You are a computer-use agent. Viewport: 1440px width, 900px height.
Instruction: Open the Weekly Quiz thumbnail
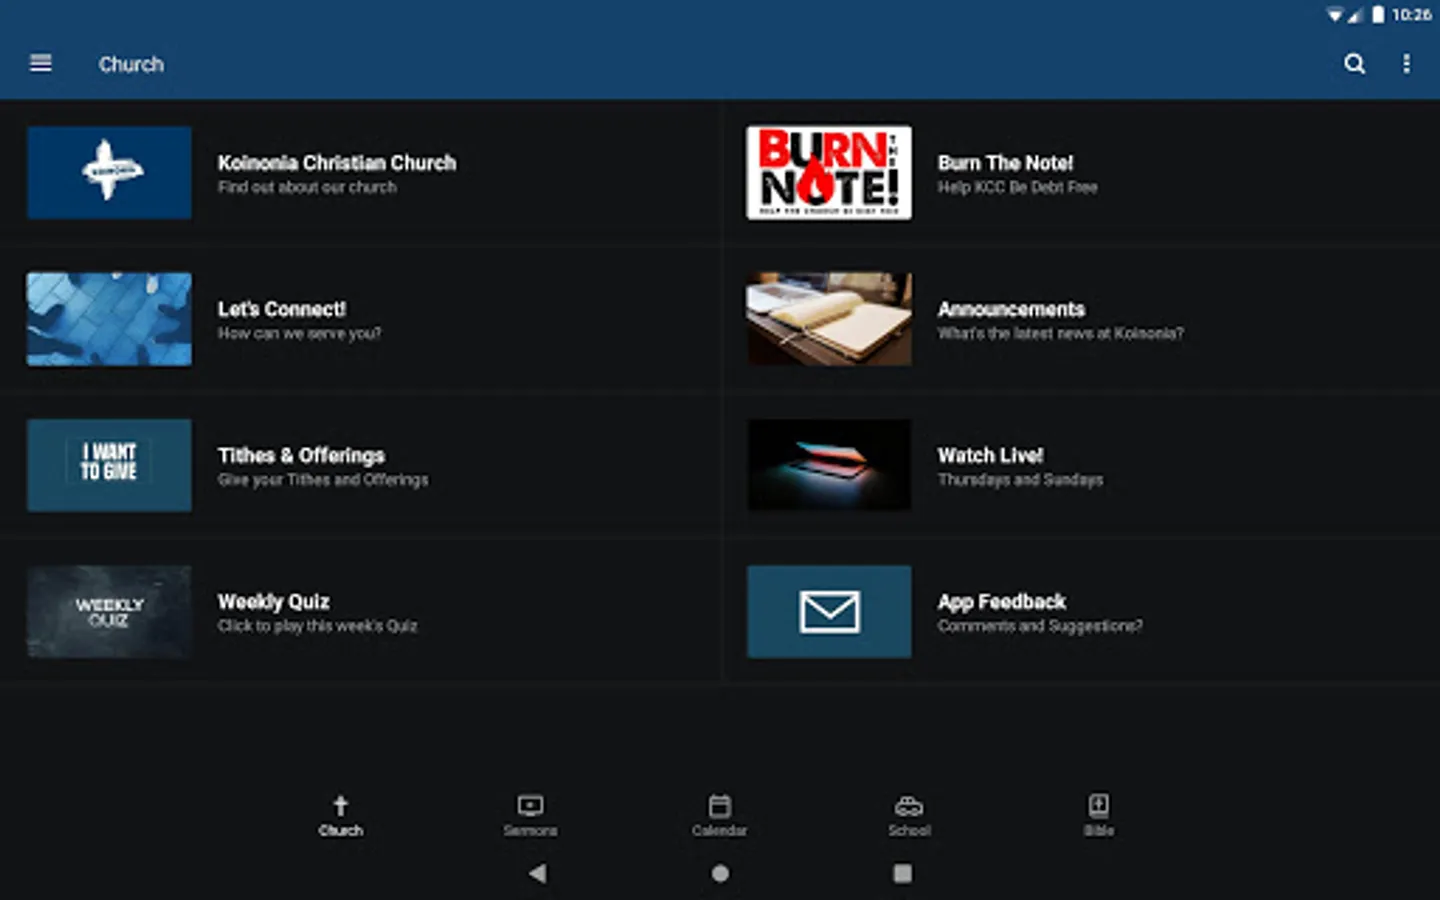point(109,611)
